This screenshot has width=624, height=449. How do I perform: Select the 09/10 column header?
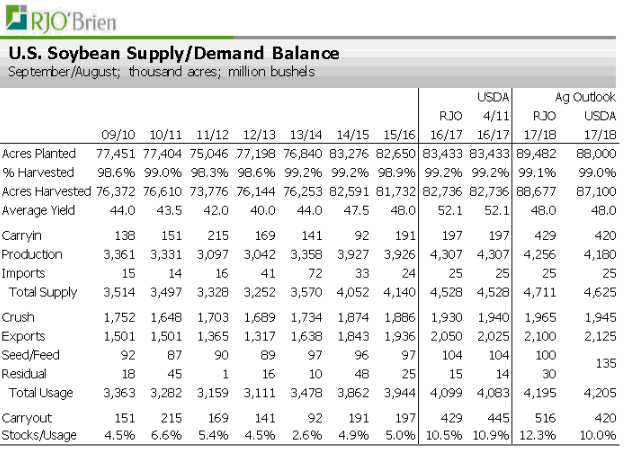click(x=118, y=133)
